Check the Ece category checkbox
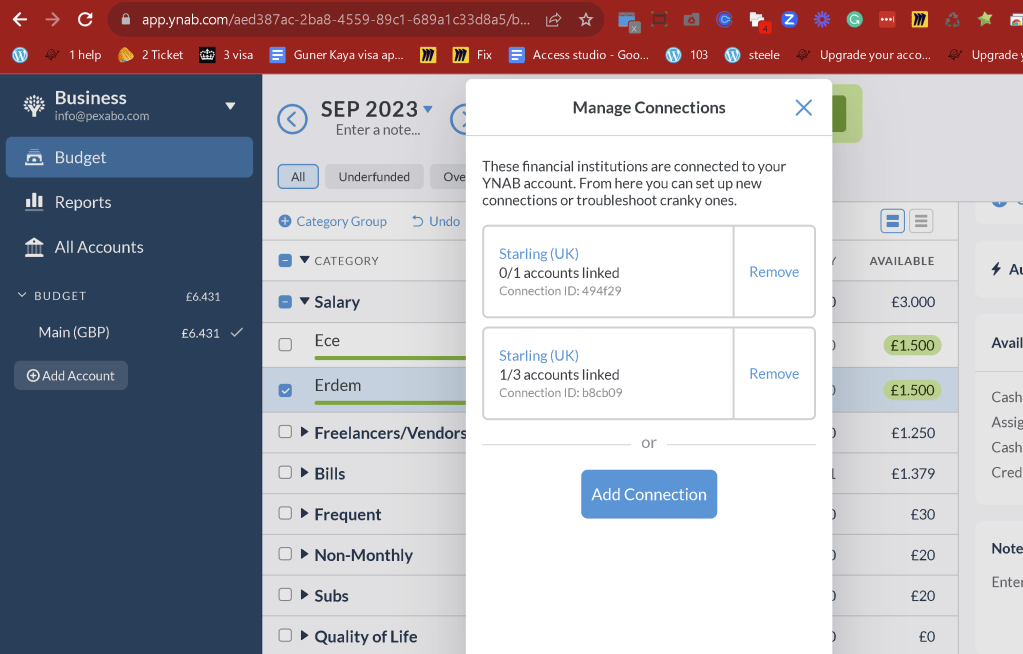Screen dimensions: 1023x654 click(285, 344)
